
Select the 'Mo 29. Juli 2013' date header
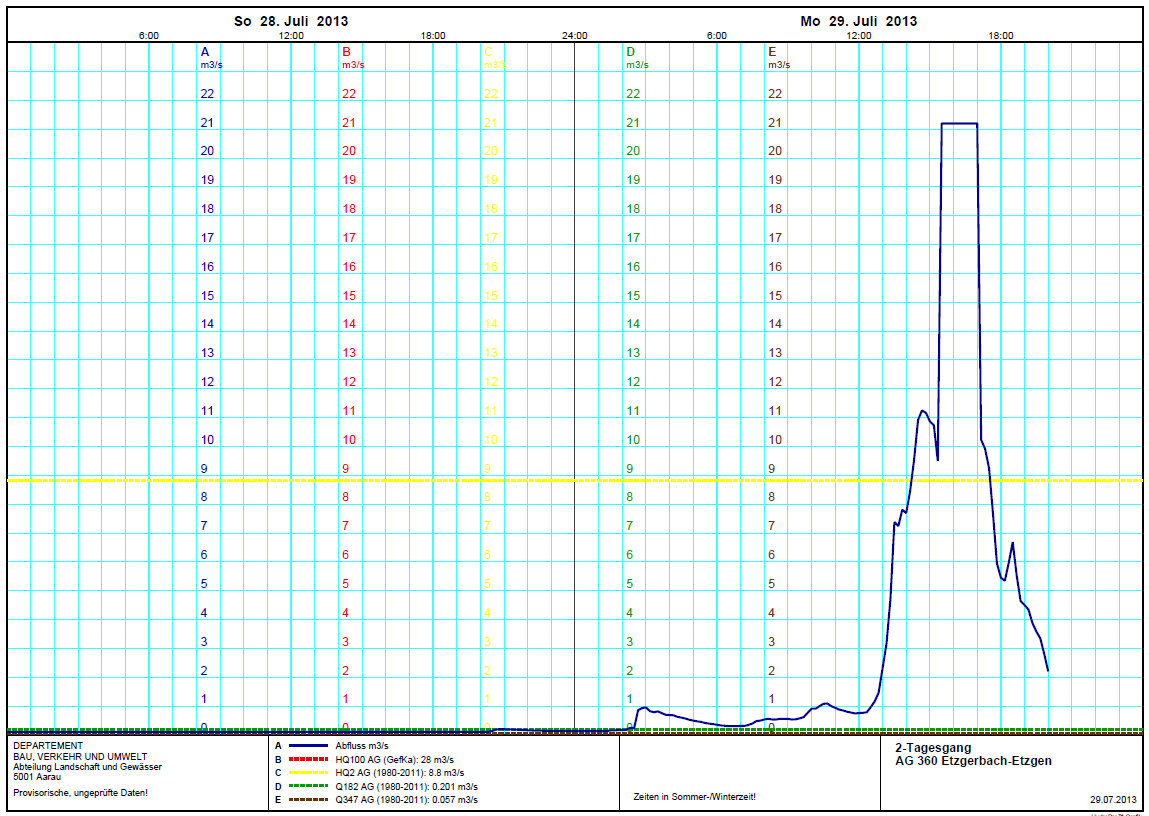(x=858, y=21)
